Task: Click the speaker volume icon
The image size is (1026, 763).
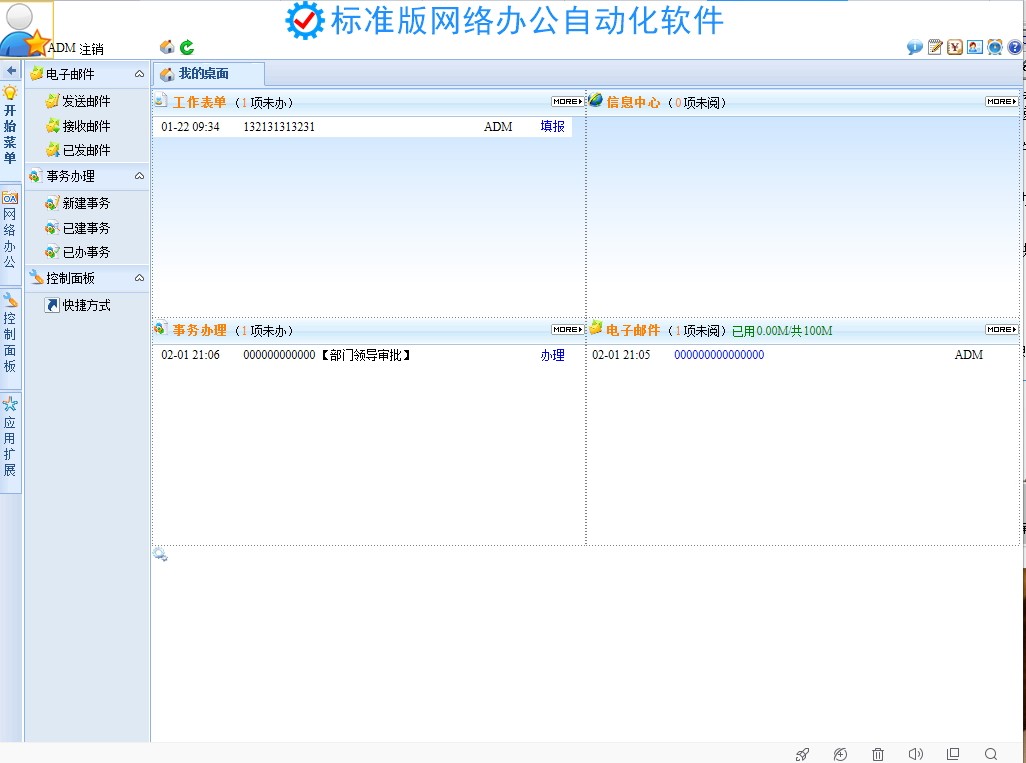Action: click(x=915, y=754)
